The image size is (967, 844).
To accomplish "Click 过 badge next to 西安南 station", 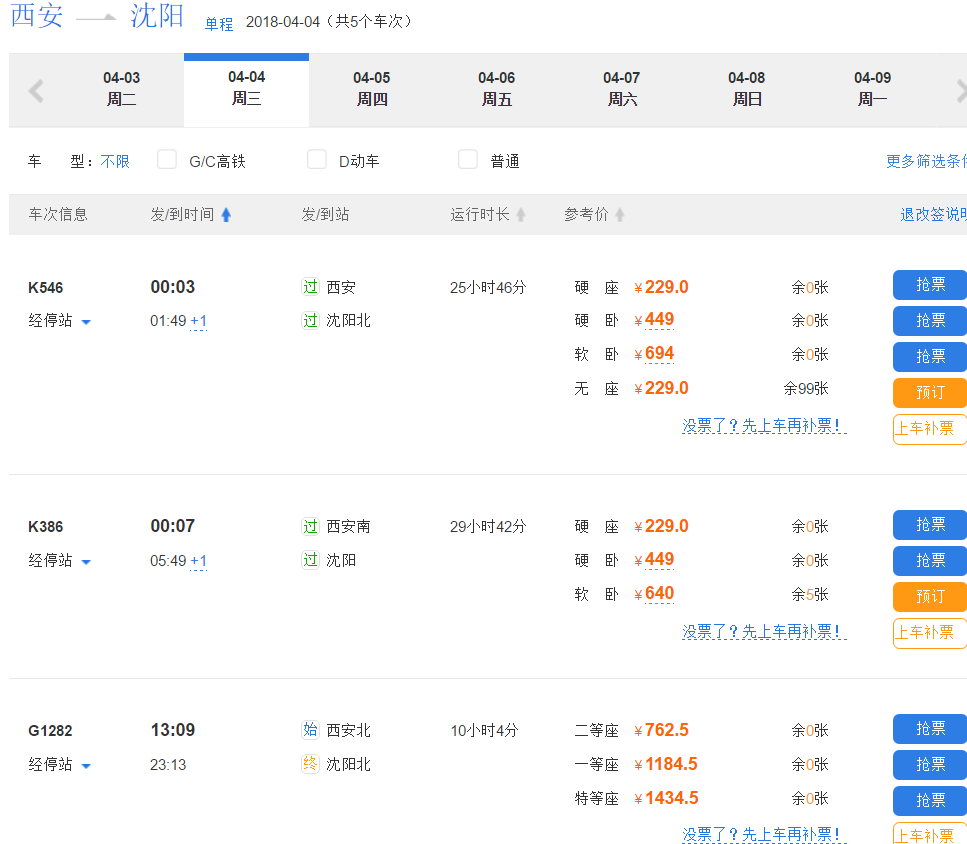I will 310,526.
